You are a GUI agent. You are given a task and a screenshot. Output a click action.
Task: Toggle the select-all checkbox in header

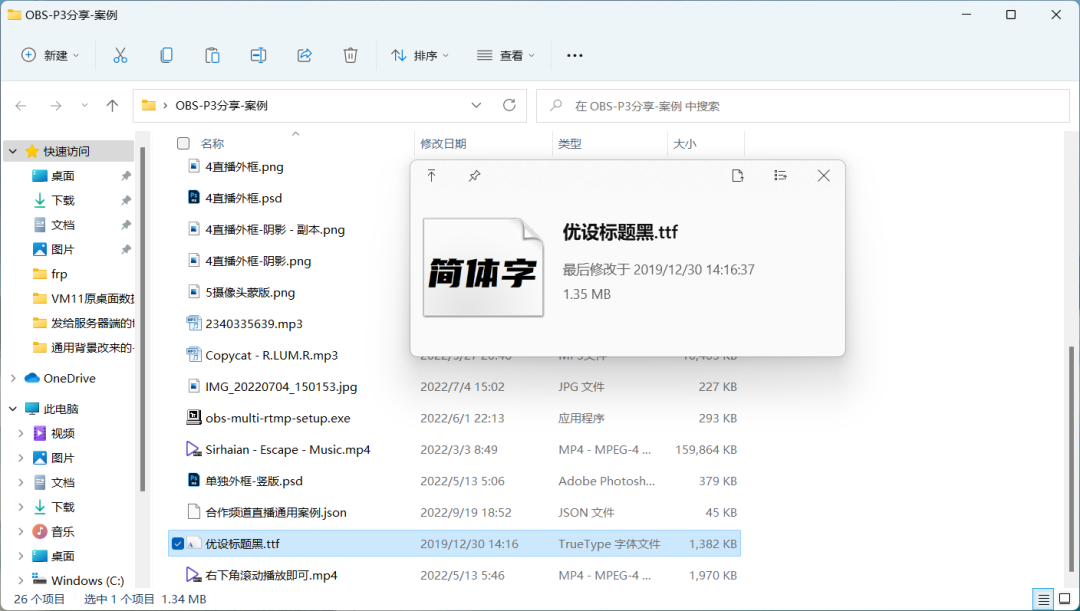click(183, 144)
